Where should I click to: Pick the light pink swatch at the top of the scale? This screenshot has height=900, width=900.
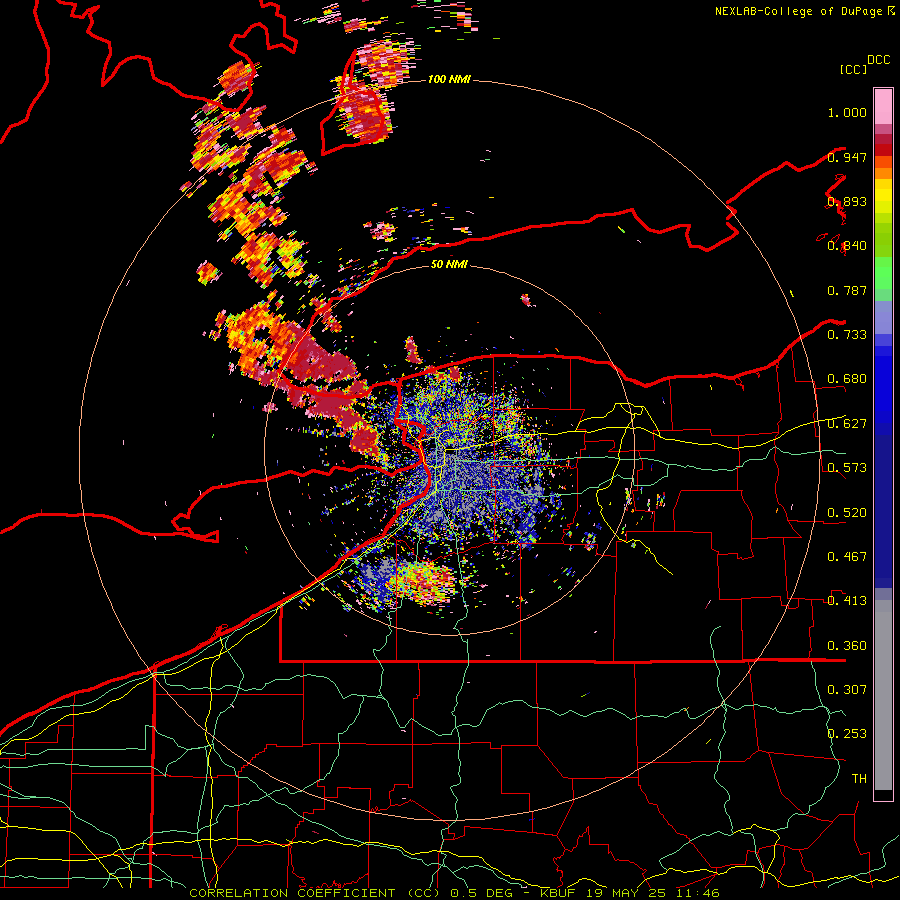[x=883, y=107]
